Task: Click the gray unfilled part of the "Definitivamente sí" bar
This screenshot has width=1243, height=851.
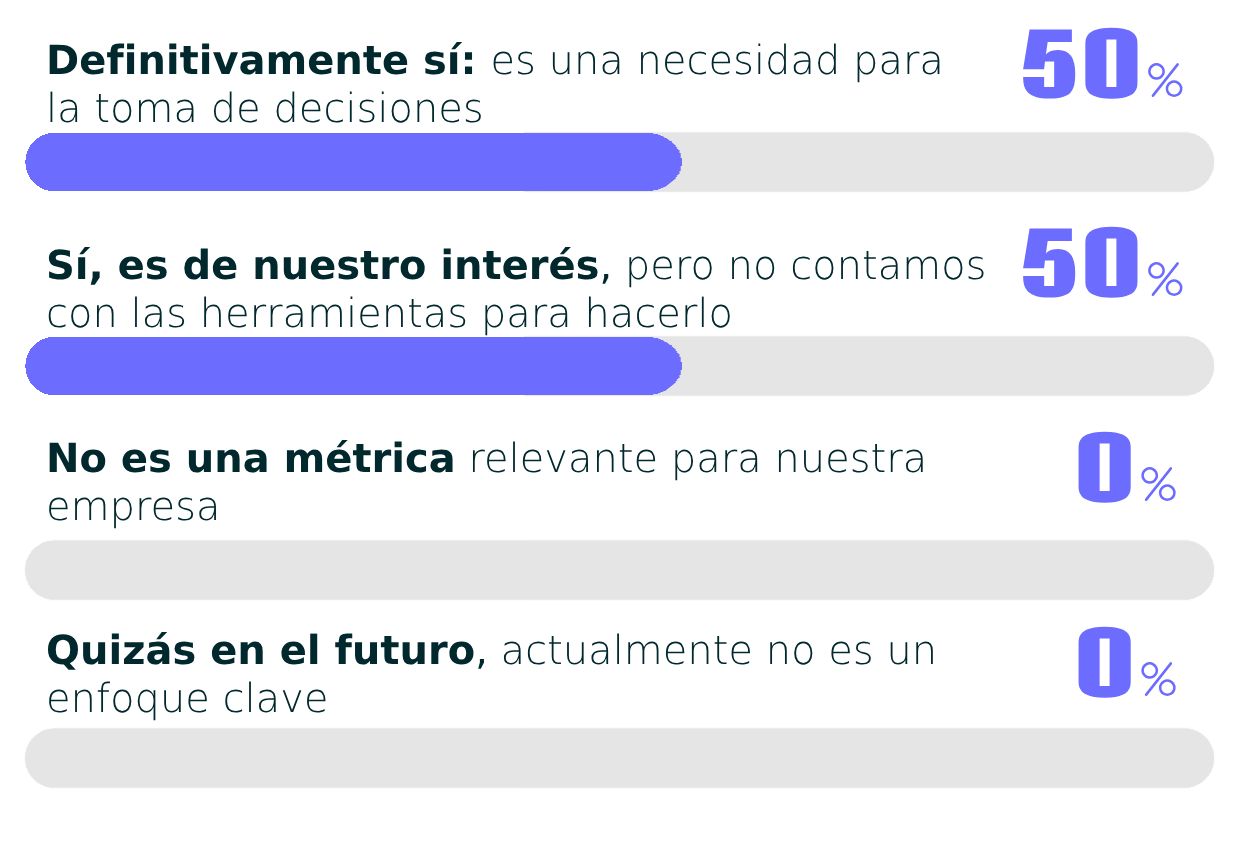Action: [948, 162]
